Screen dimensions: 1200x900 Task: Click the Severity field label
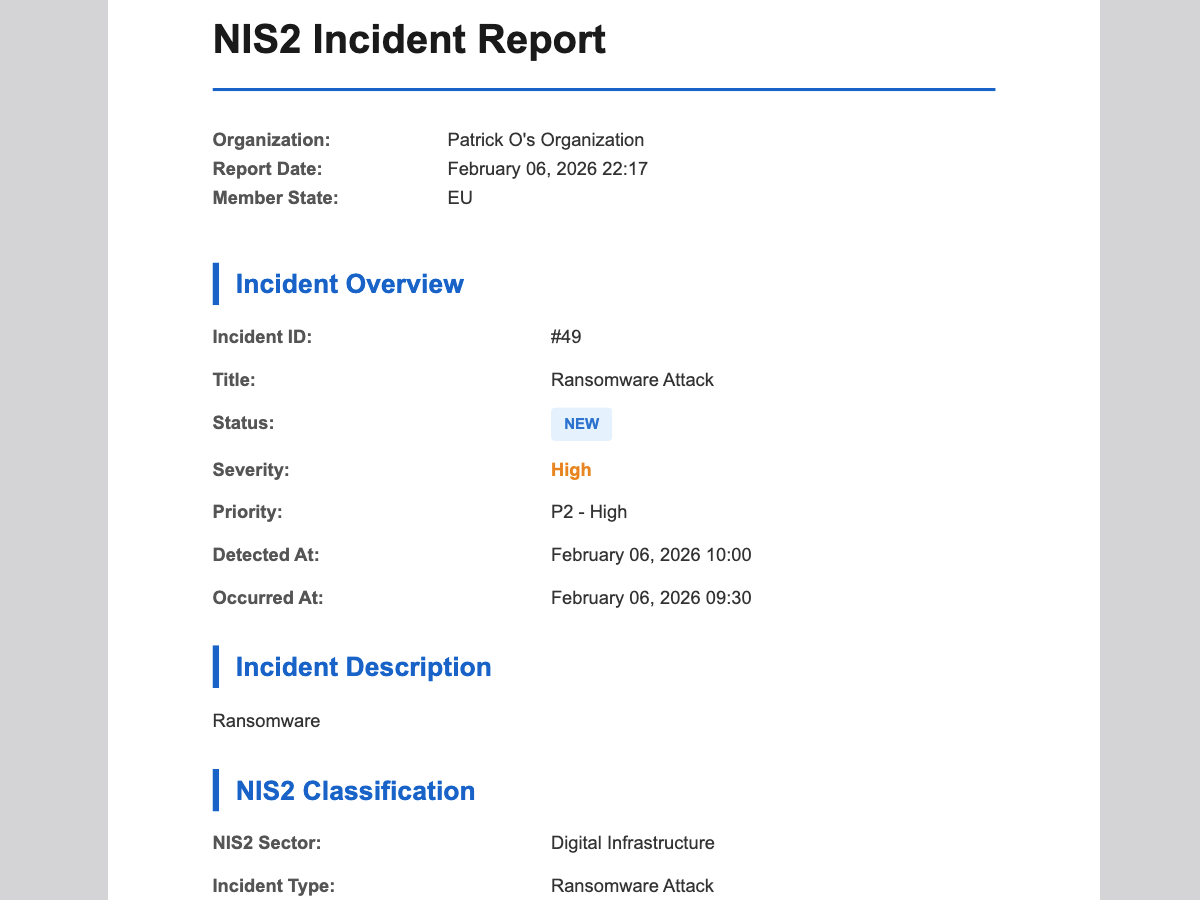tap(251, 469)
